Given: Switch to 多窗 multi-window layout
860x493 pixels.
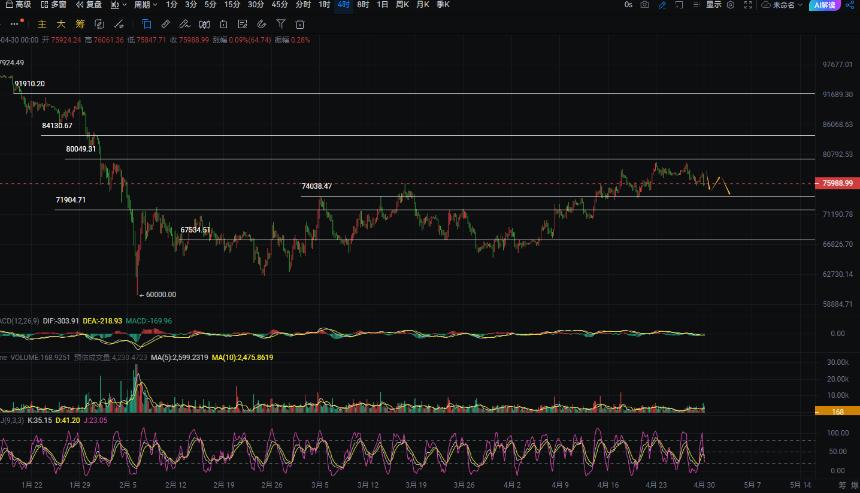Looking at the screenshot, I should pos(54,4).
